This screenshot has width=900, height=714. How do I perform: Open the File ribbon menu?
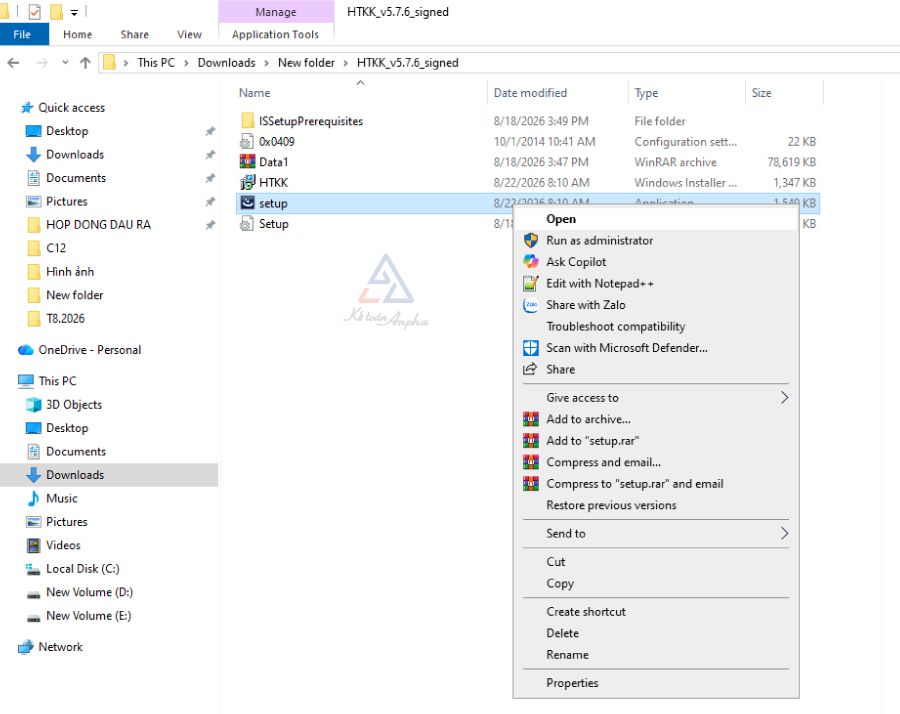22,34
